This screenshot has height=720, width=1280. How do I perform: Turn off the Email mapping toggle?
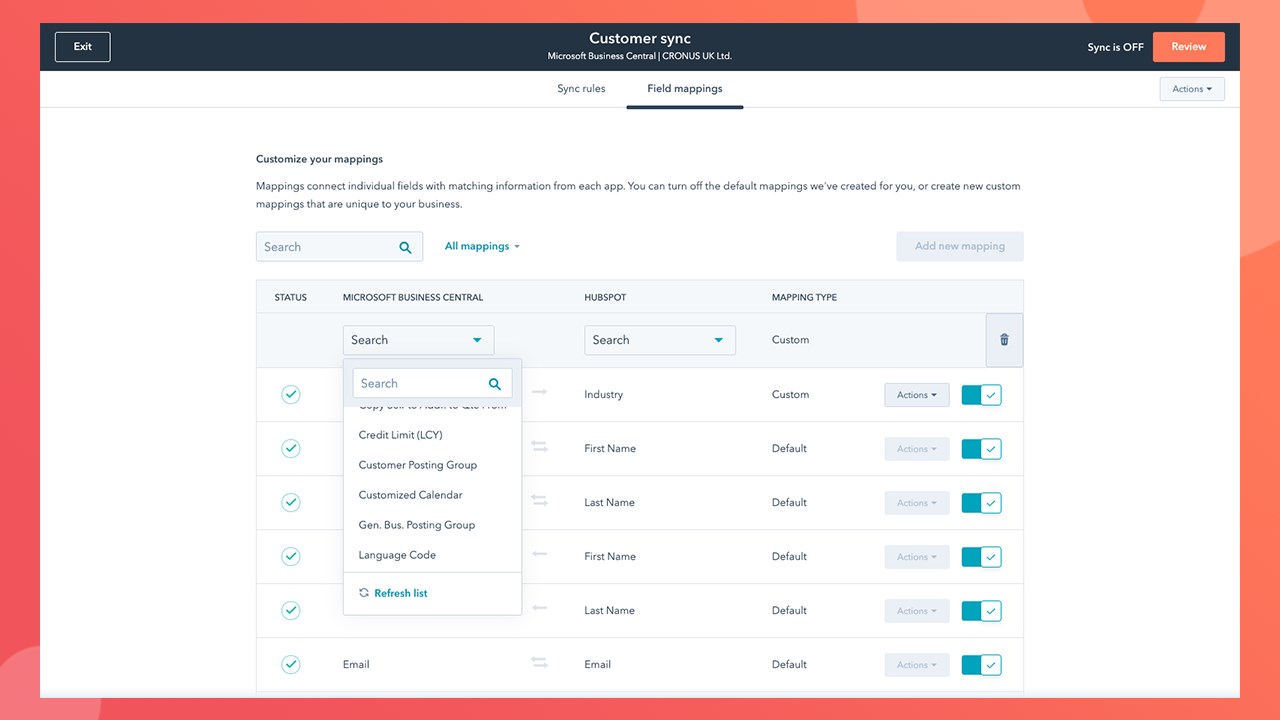click(981, 665)
